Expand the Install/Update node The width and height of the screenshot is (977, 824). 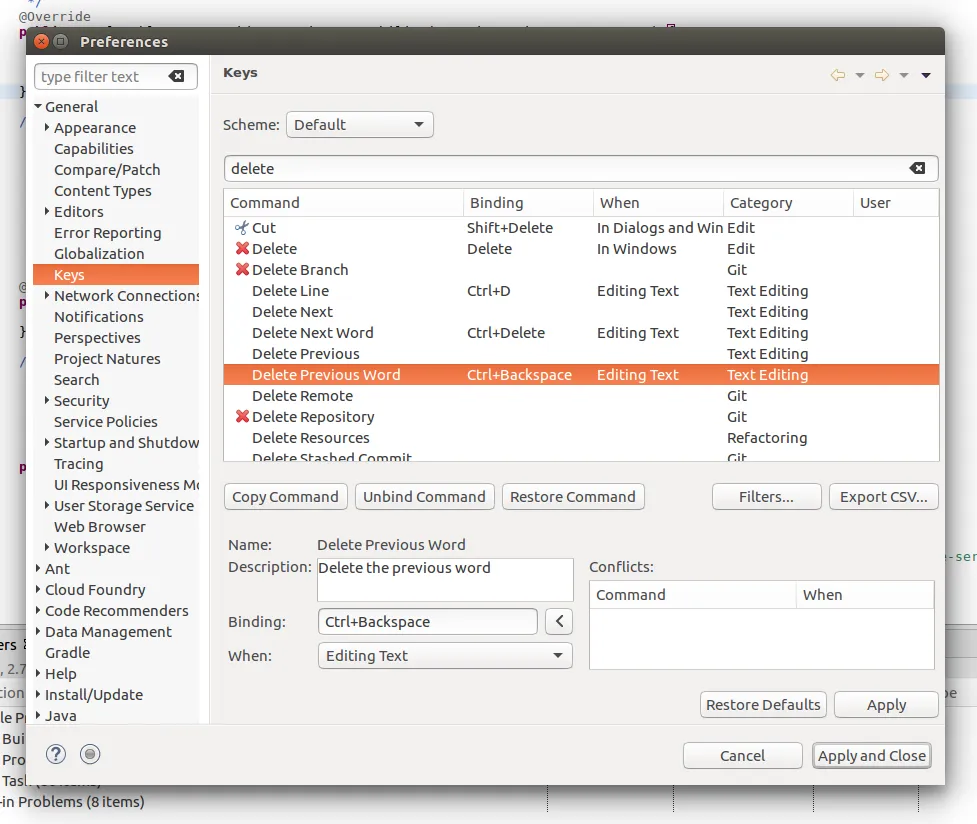click(38, 694)
